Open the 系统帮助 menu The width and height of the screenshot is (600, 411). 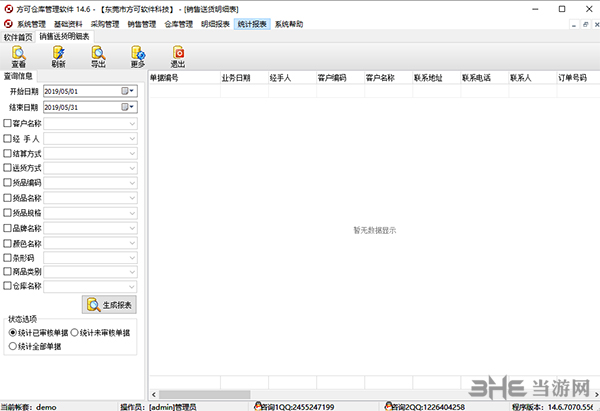[x=289, y=24]
